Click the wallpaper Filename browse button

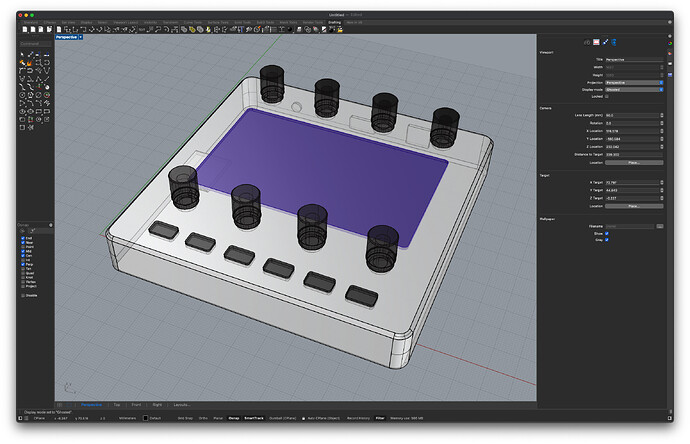pyautogui.click(x=660, y=226)
